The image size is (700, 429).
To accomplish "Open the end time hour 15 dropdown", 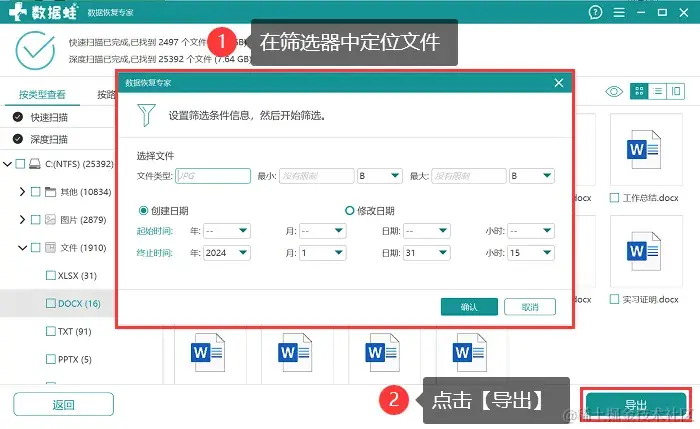I will (x=531, y=253).
